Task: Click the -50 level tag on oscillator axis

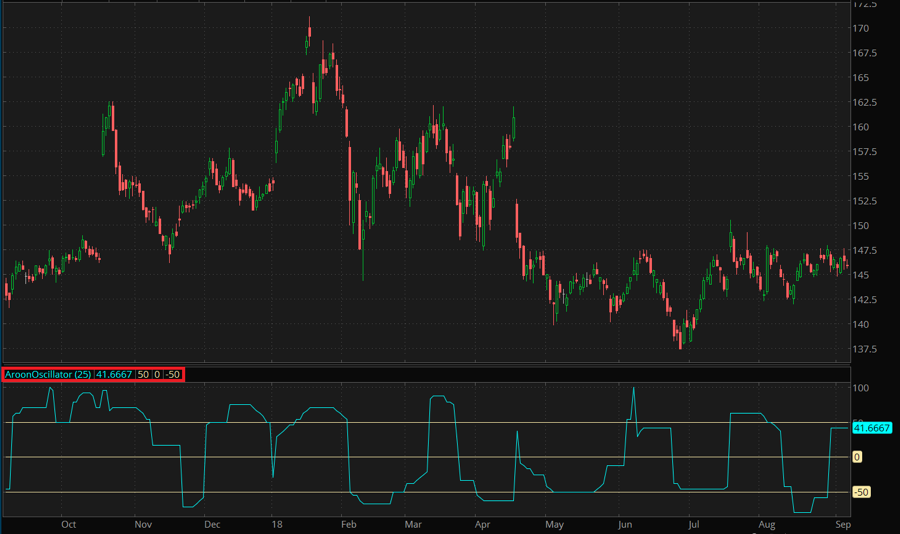Action: (861, 492)
